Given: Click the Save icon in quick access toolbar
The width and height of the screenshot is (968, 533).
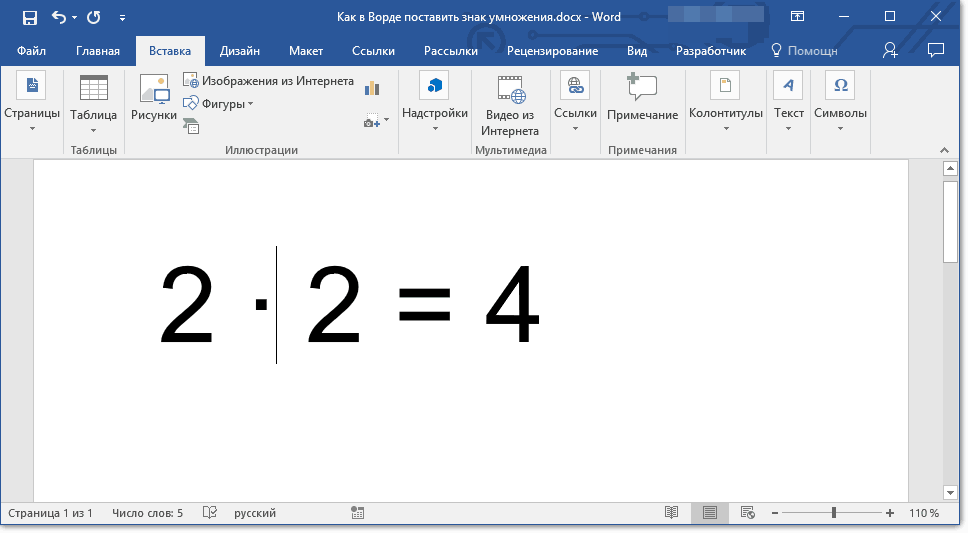Looking at the screenshot, I should [29, 17].
